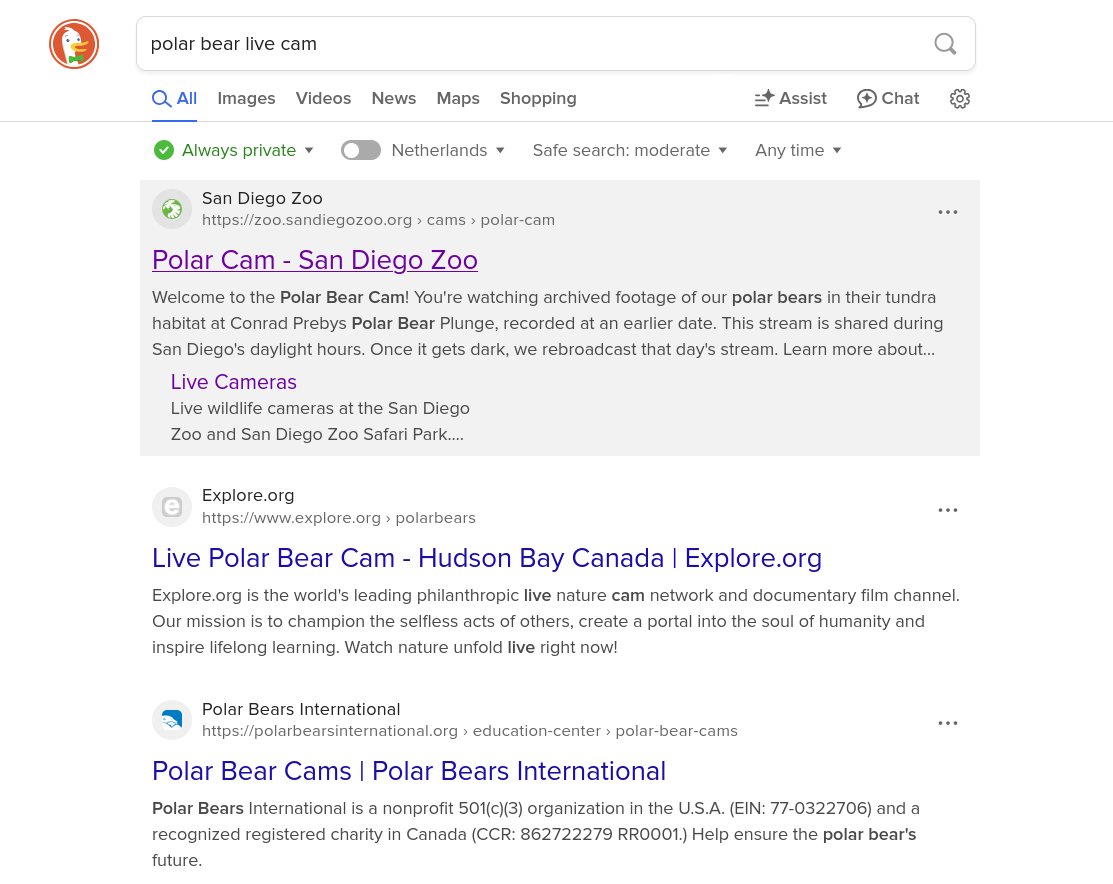Open the Live Cameras sublink
The height and width of the screenshot is (884, 1113).
(234, 382)
